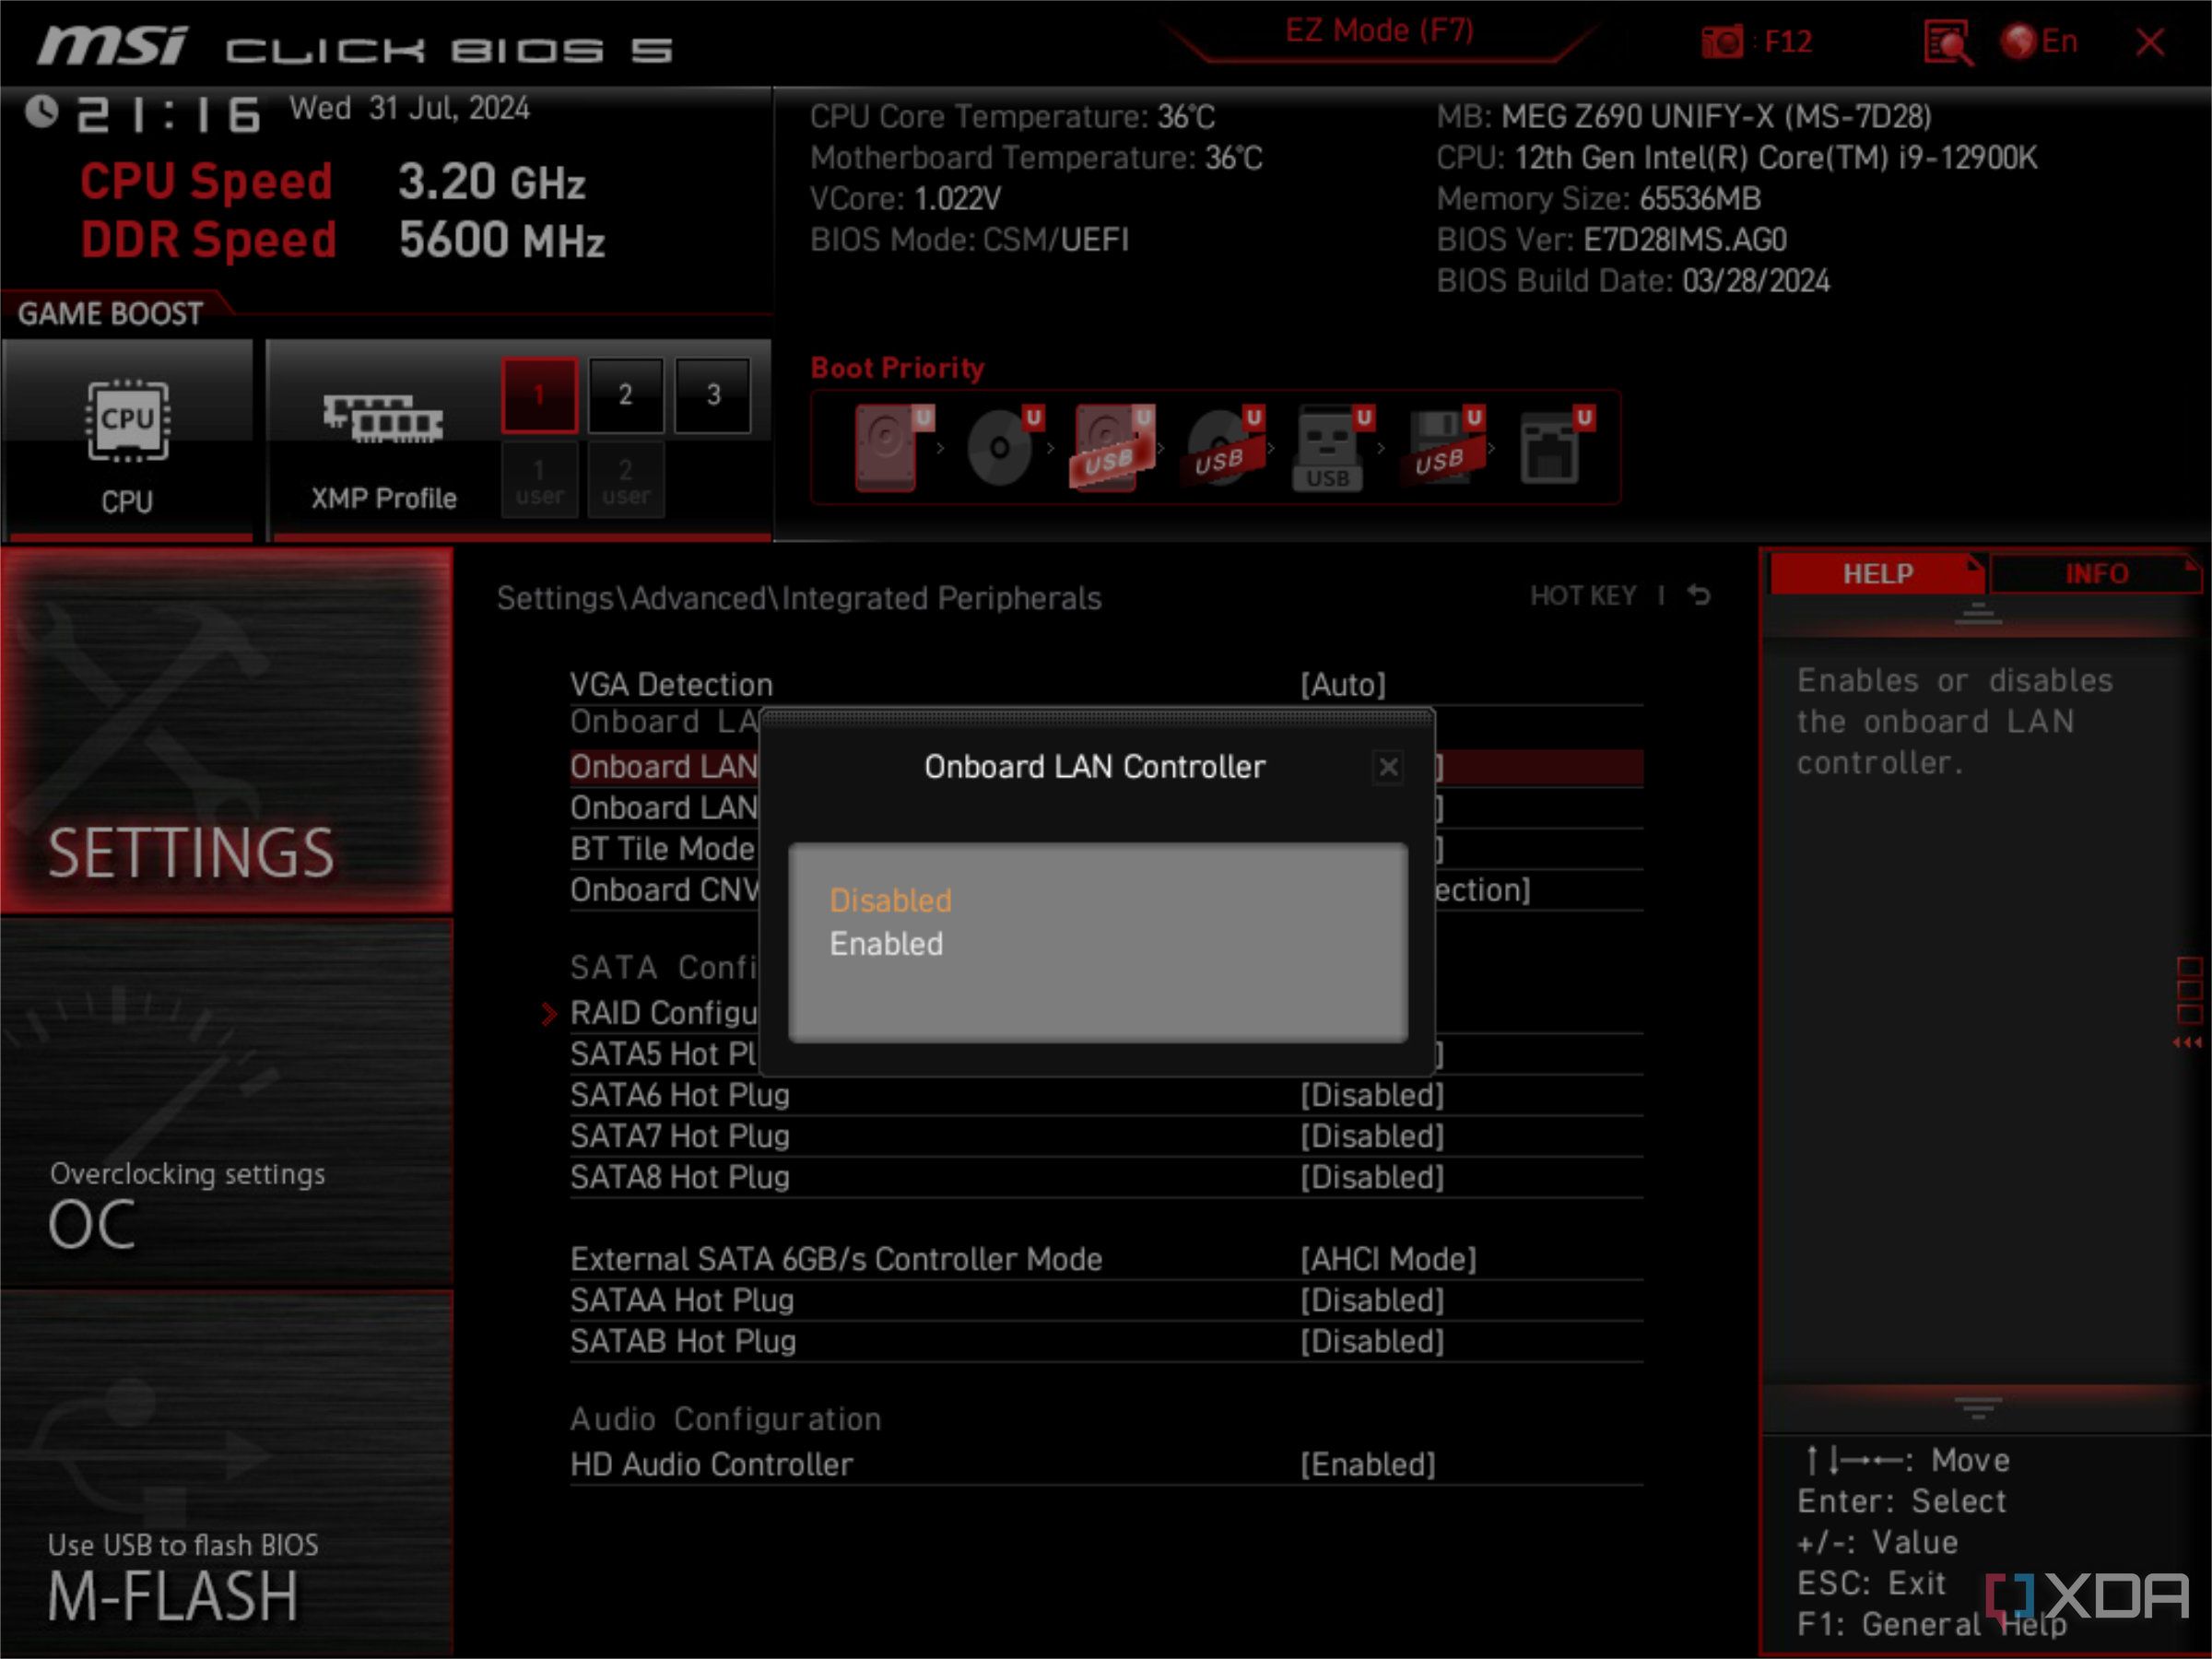Select XMP profile 2
Image resolution: width=2212 pixels, height=1659 pixels.
[625, 394]
